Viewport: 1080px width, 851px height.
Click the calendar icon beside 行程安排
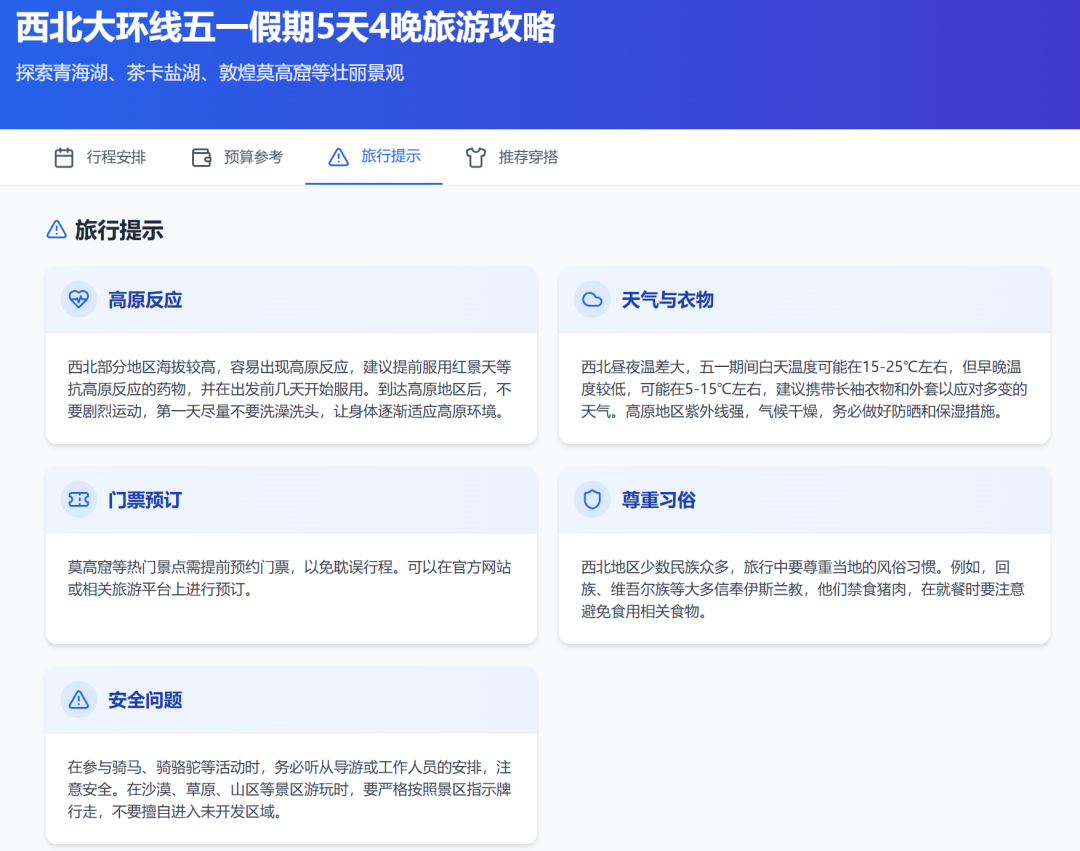[64, 158]
